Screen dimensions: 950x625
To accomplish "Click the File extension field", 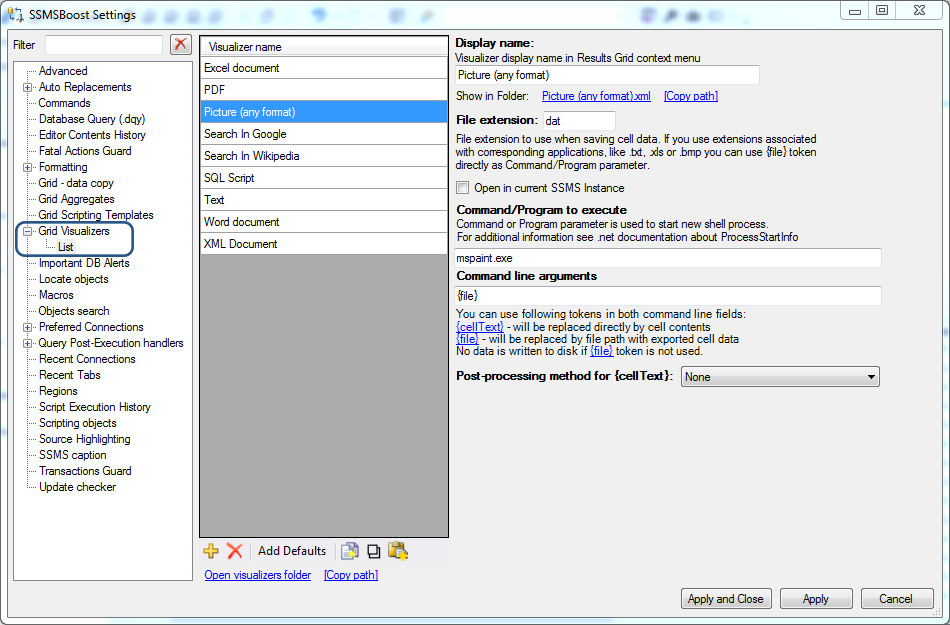I will pyautogui.click(x=579, y=121).
